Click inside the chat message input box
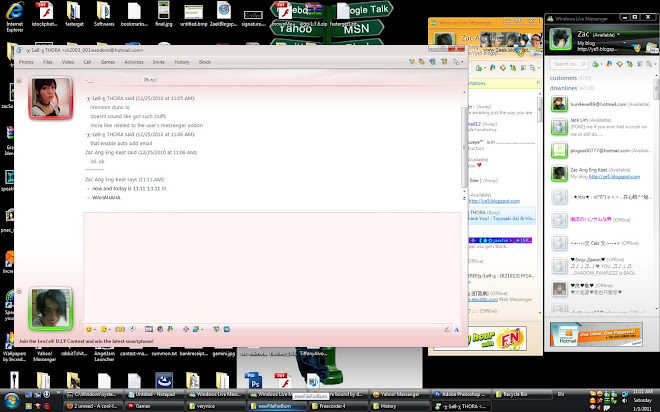 272,267
